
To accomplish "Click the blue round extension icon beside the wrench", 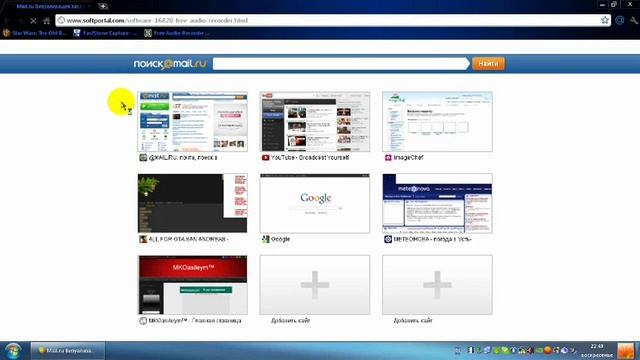I will tap(620, 20).
